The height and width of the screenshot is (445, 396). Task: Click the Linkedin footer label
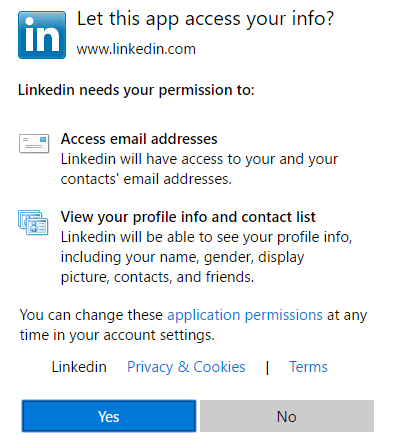coord(79,367)
